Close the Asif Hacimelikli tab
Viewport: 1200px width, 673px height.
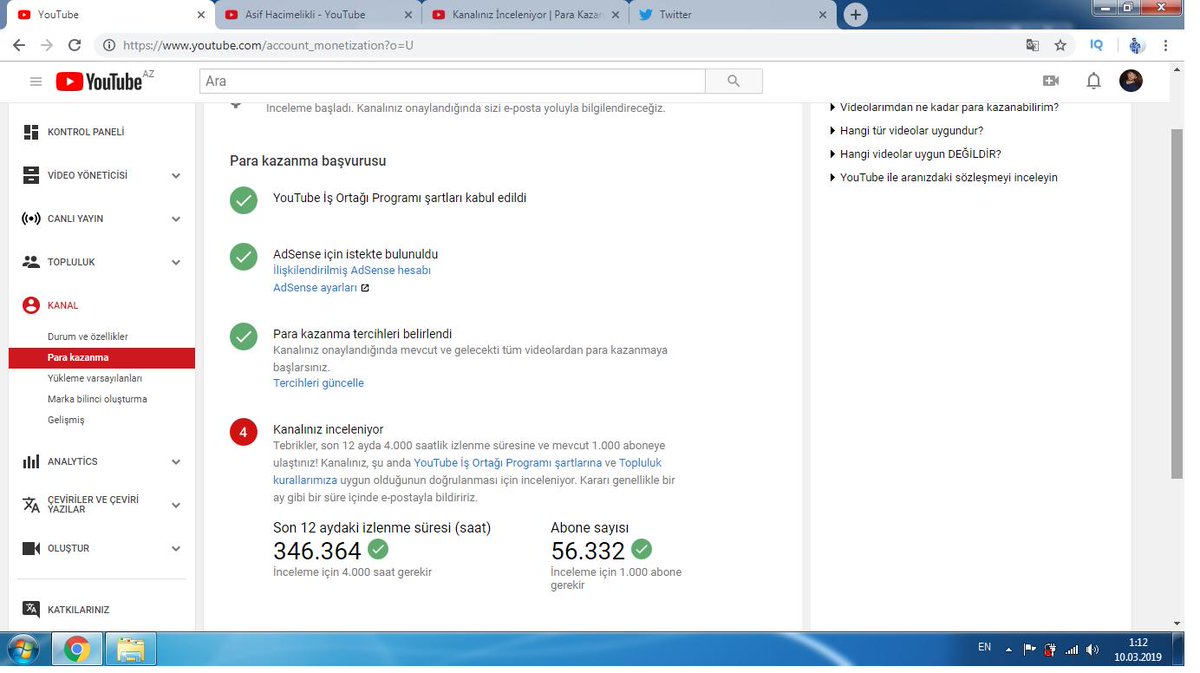[x=407, y=15]
